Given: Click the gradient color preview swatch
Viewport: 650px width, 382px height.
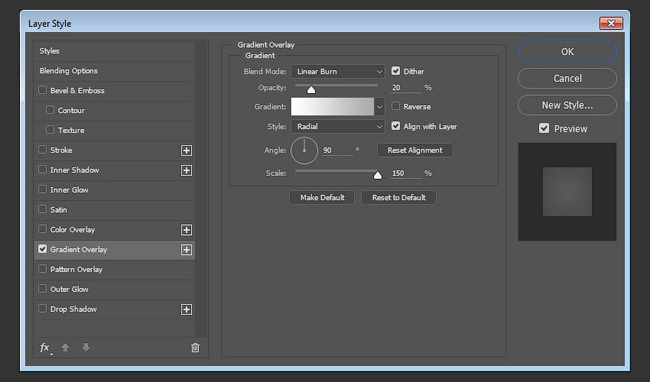Looking at the screenshot, I should (x=332, y=106).
